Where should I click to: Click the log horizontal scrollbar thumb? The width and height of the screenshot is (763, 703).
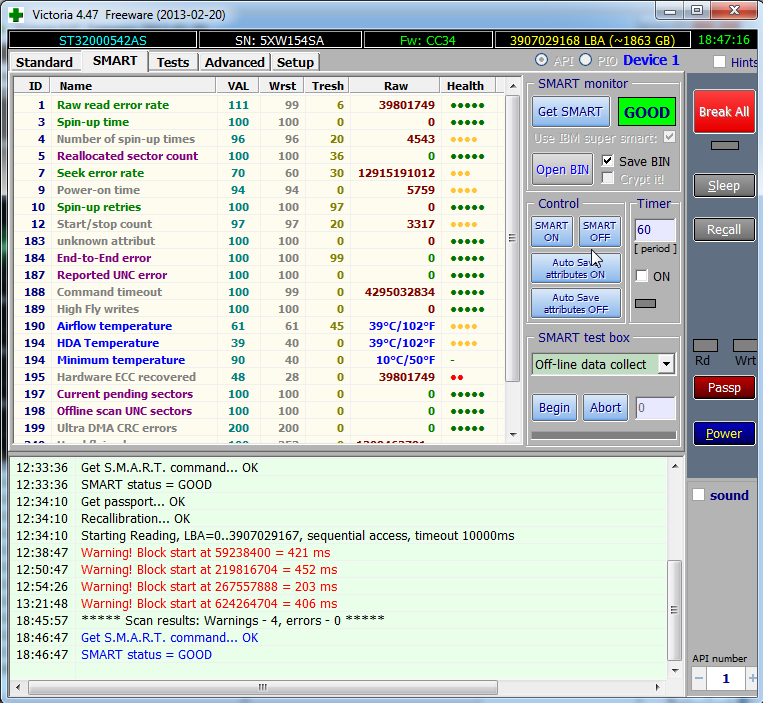[263, 687]
